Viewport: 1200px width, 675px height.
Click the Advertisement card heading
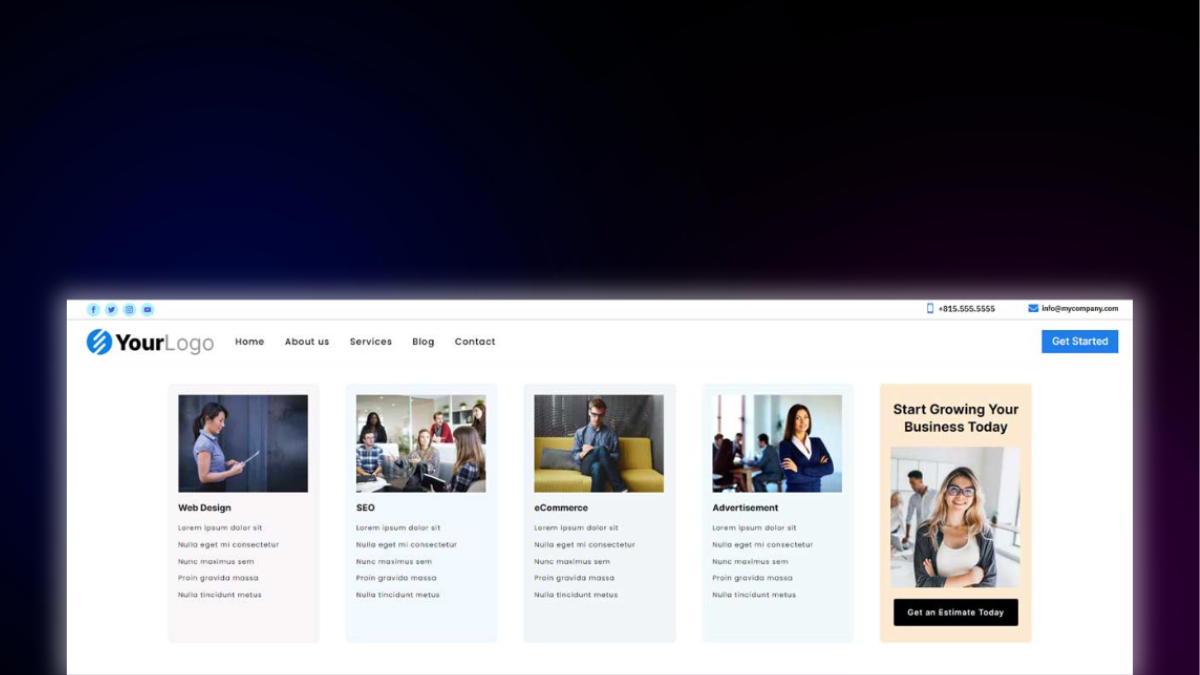pos(745,508)
